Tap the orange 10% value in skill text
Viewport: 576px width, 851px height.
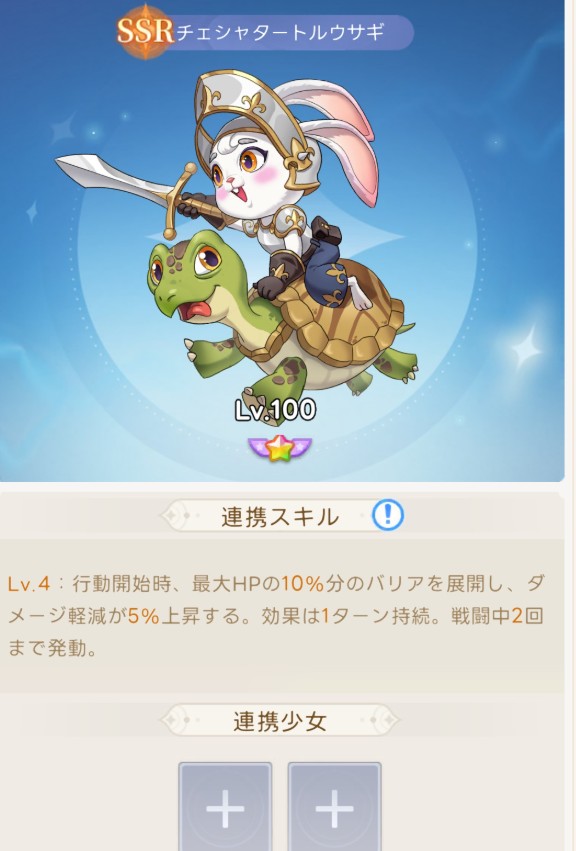pos(302,584)
